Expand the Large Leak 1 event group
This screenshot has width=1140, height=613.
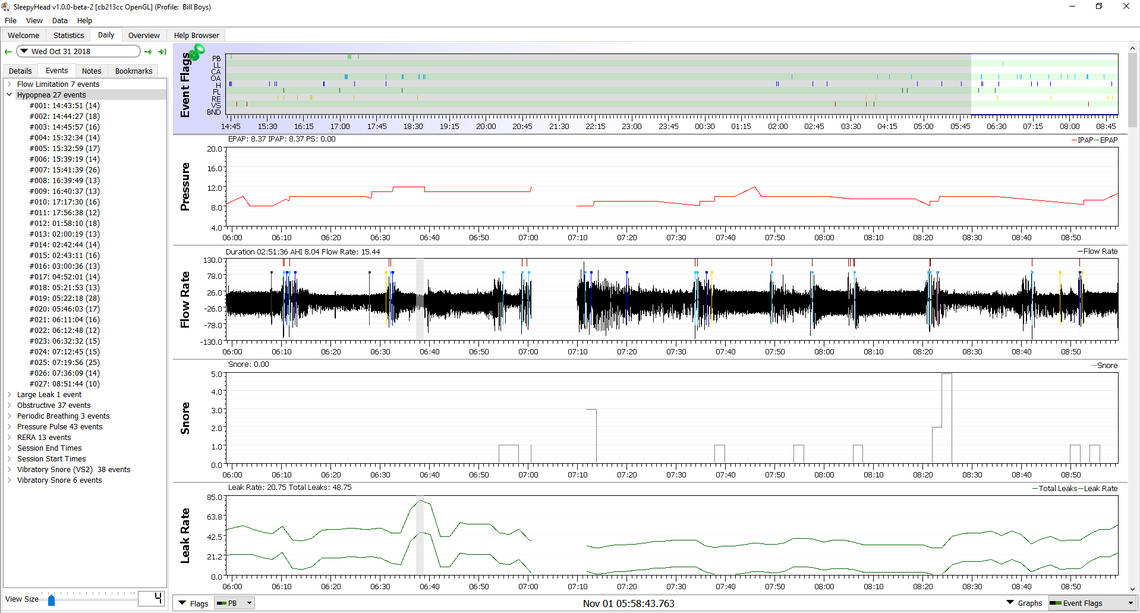[x=9, y=395]
